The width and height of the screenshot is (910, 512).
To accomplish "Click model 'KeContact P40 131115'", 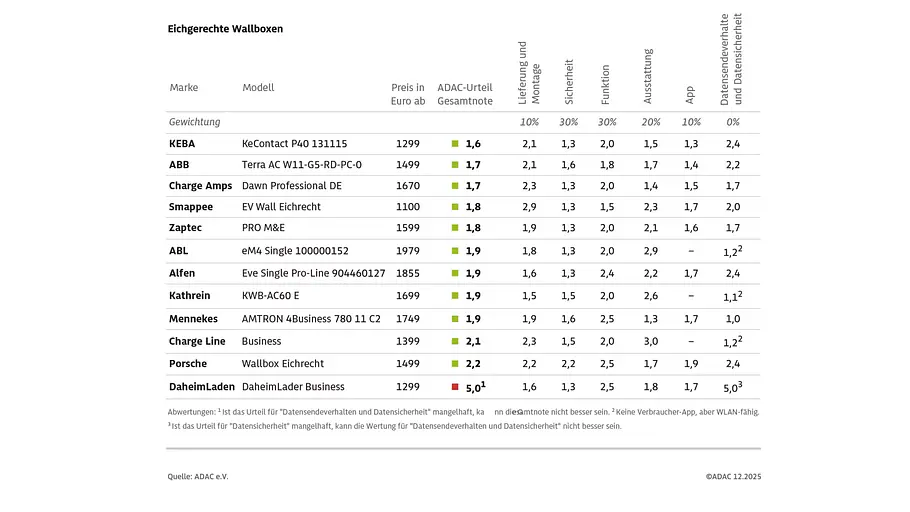I will [x=294, y=143].
